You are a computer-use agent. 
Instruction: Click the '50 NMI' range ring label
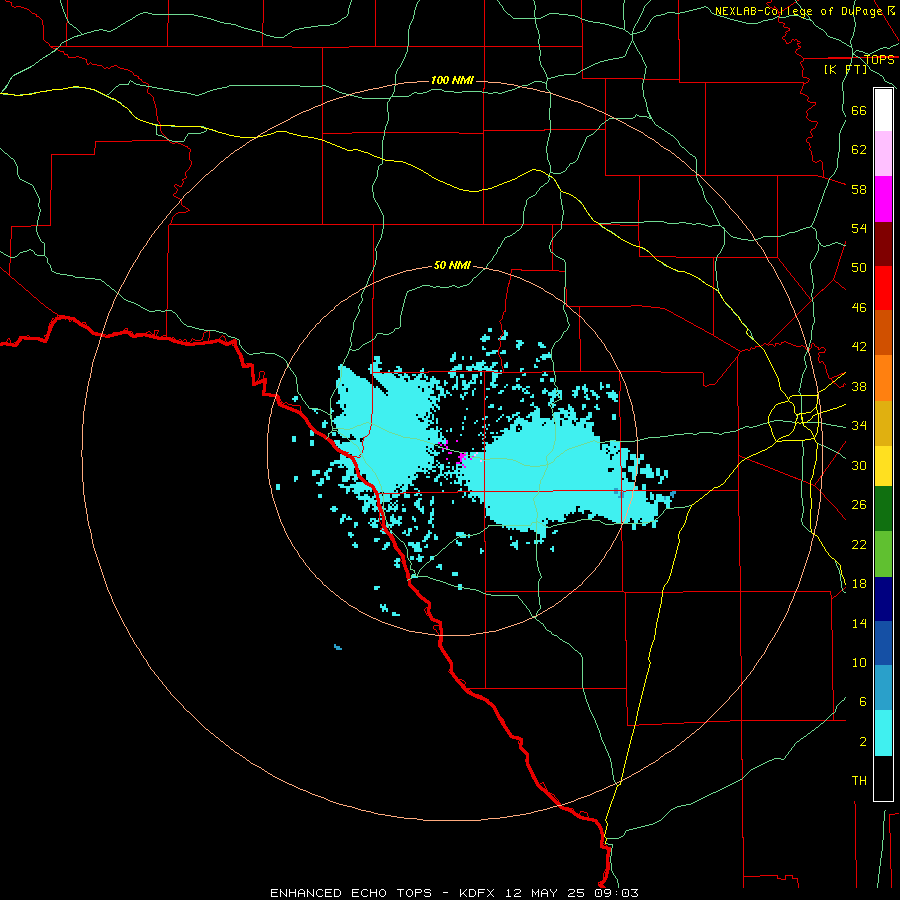click(x=452, y=265)
